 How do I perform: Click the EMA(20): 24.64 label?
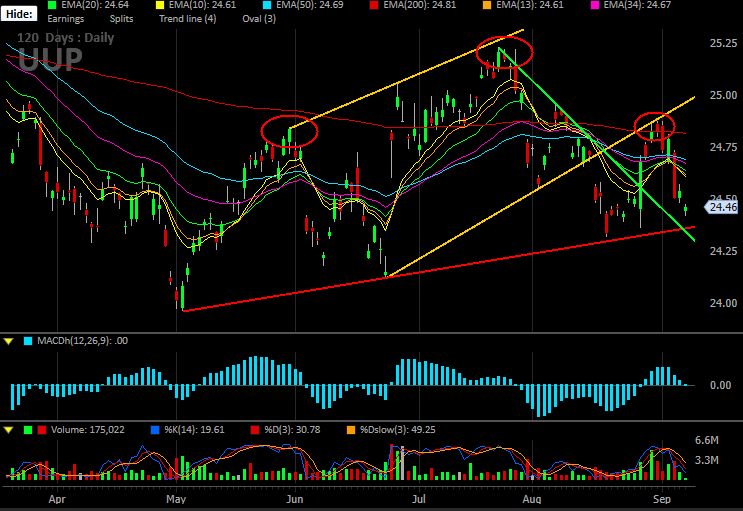95,5
